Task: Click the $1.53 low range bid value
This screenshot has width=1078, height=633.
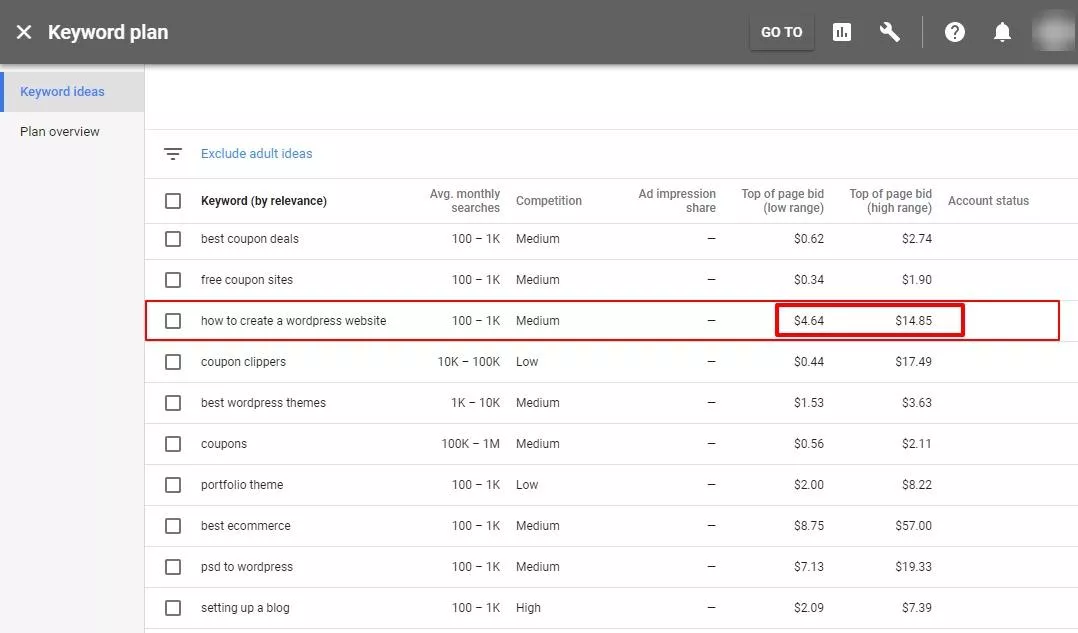Action: [x=808, y=403]
